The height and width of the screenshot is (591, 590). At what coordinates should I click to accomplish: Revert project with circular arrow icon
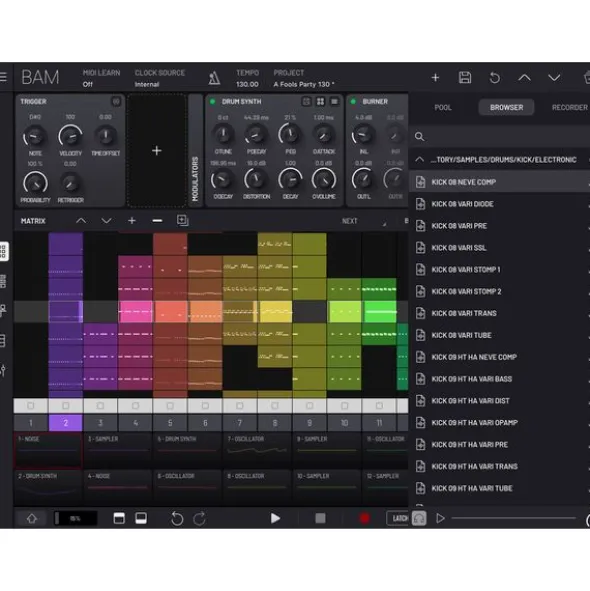tap(495, 78)
